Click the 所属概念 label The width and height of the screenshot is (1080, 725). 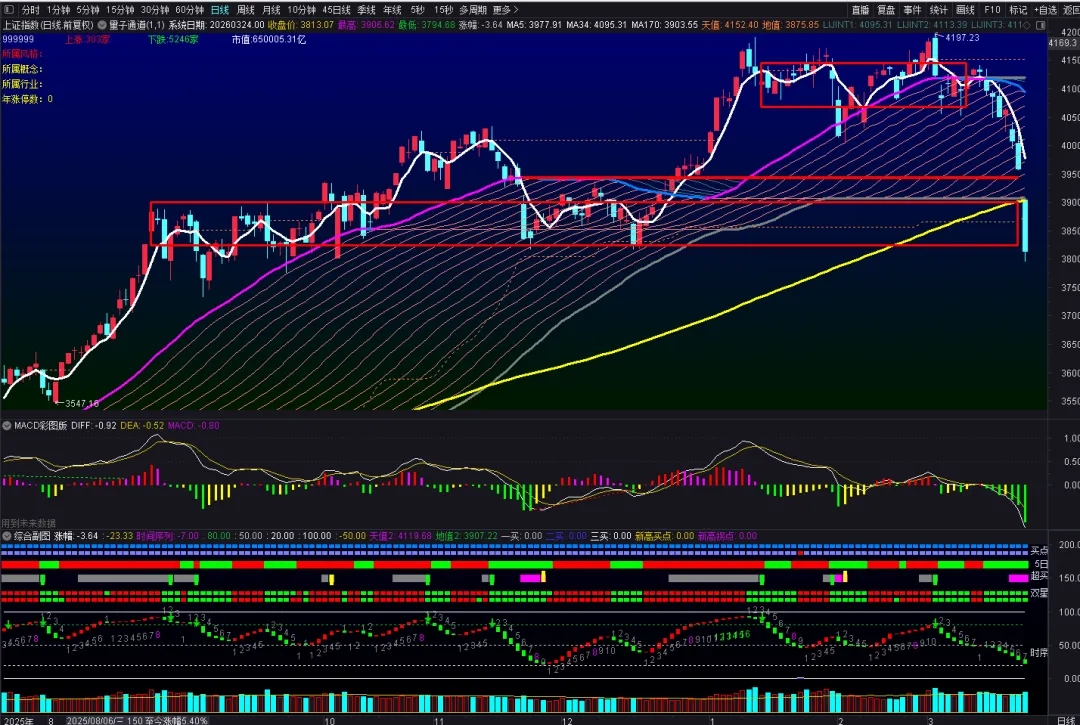click(22, 69)
